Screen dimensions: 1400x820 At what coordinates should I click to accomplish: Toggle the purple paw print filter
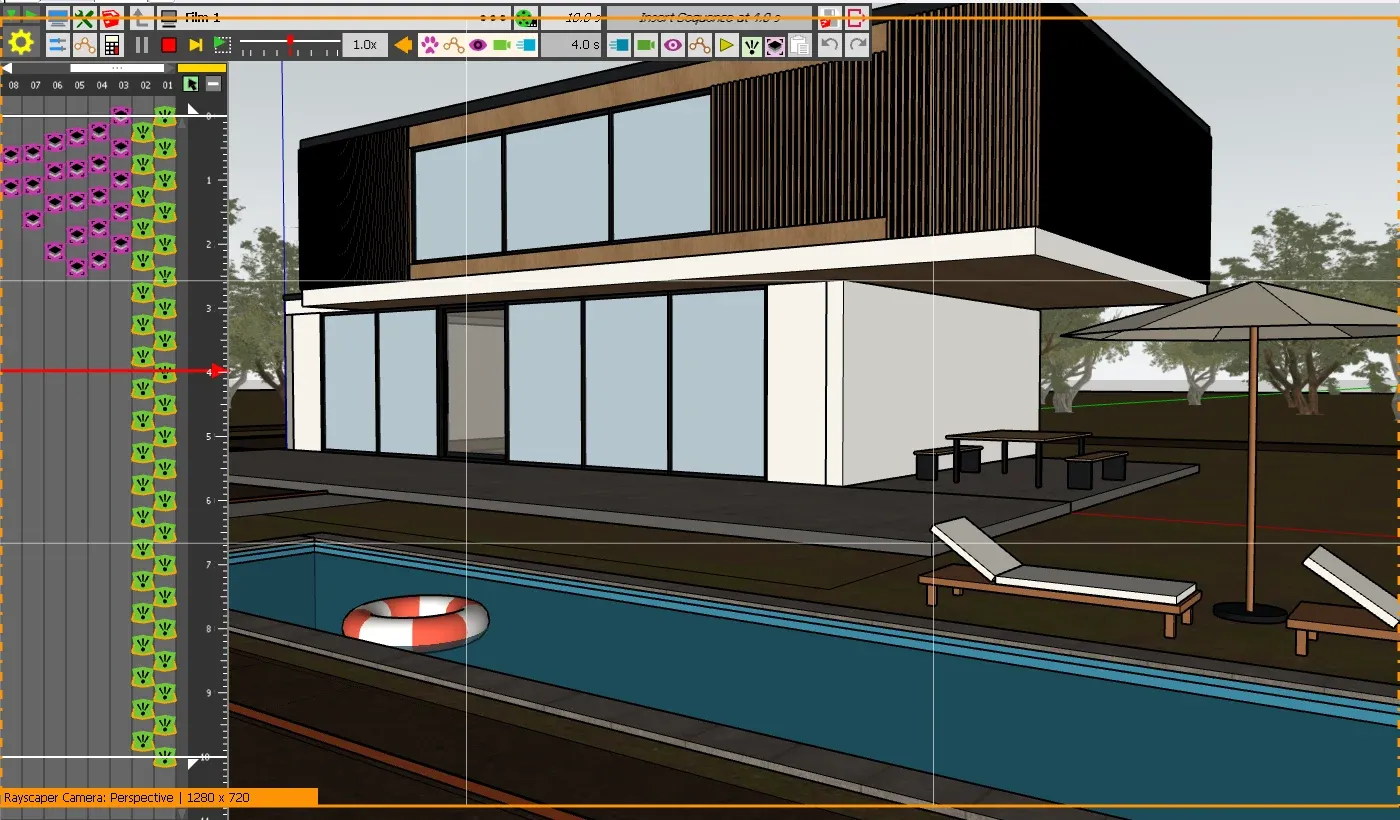(x=430, y=45)
